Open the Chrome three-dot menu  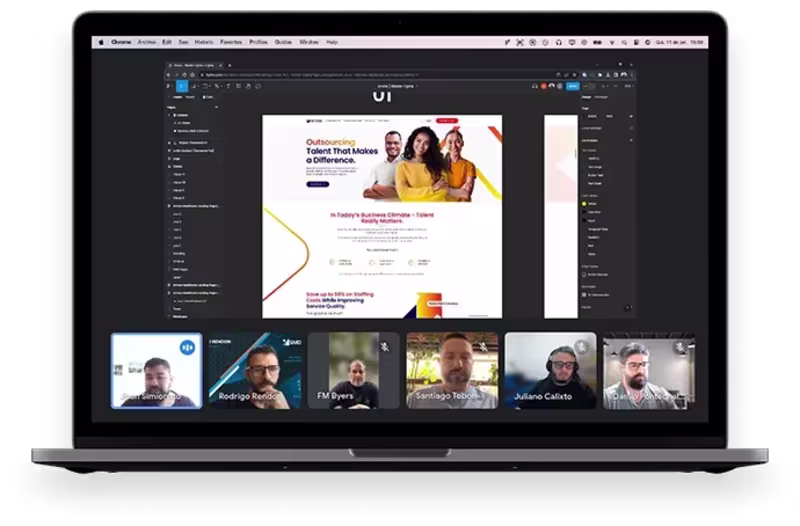(632, 75)
